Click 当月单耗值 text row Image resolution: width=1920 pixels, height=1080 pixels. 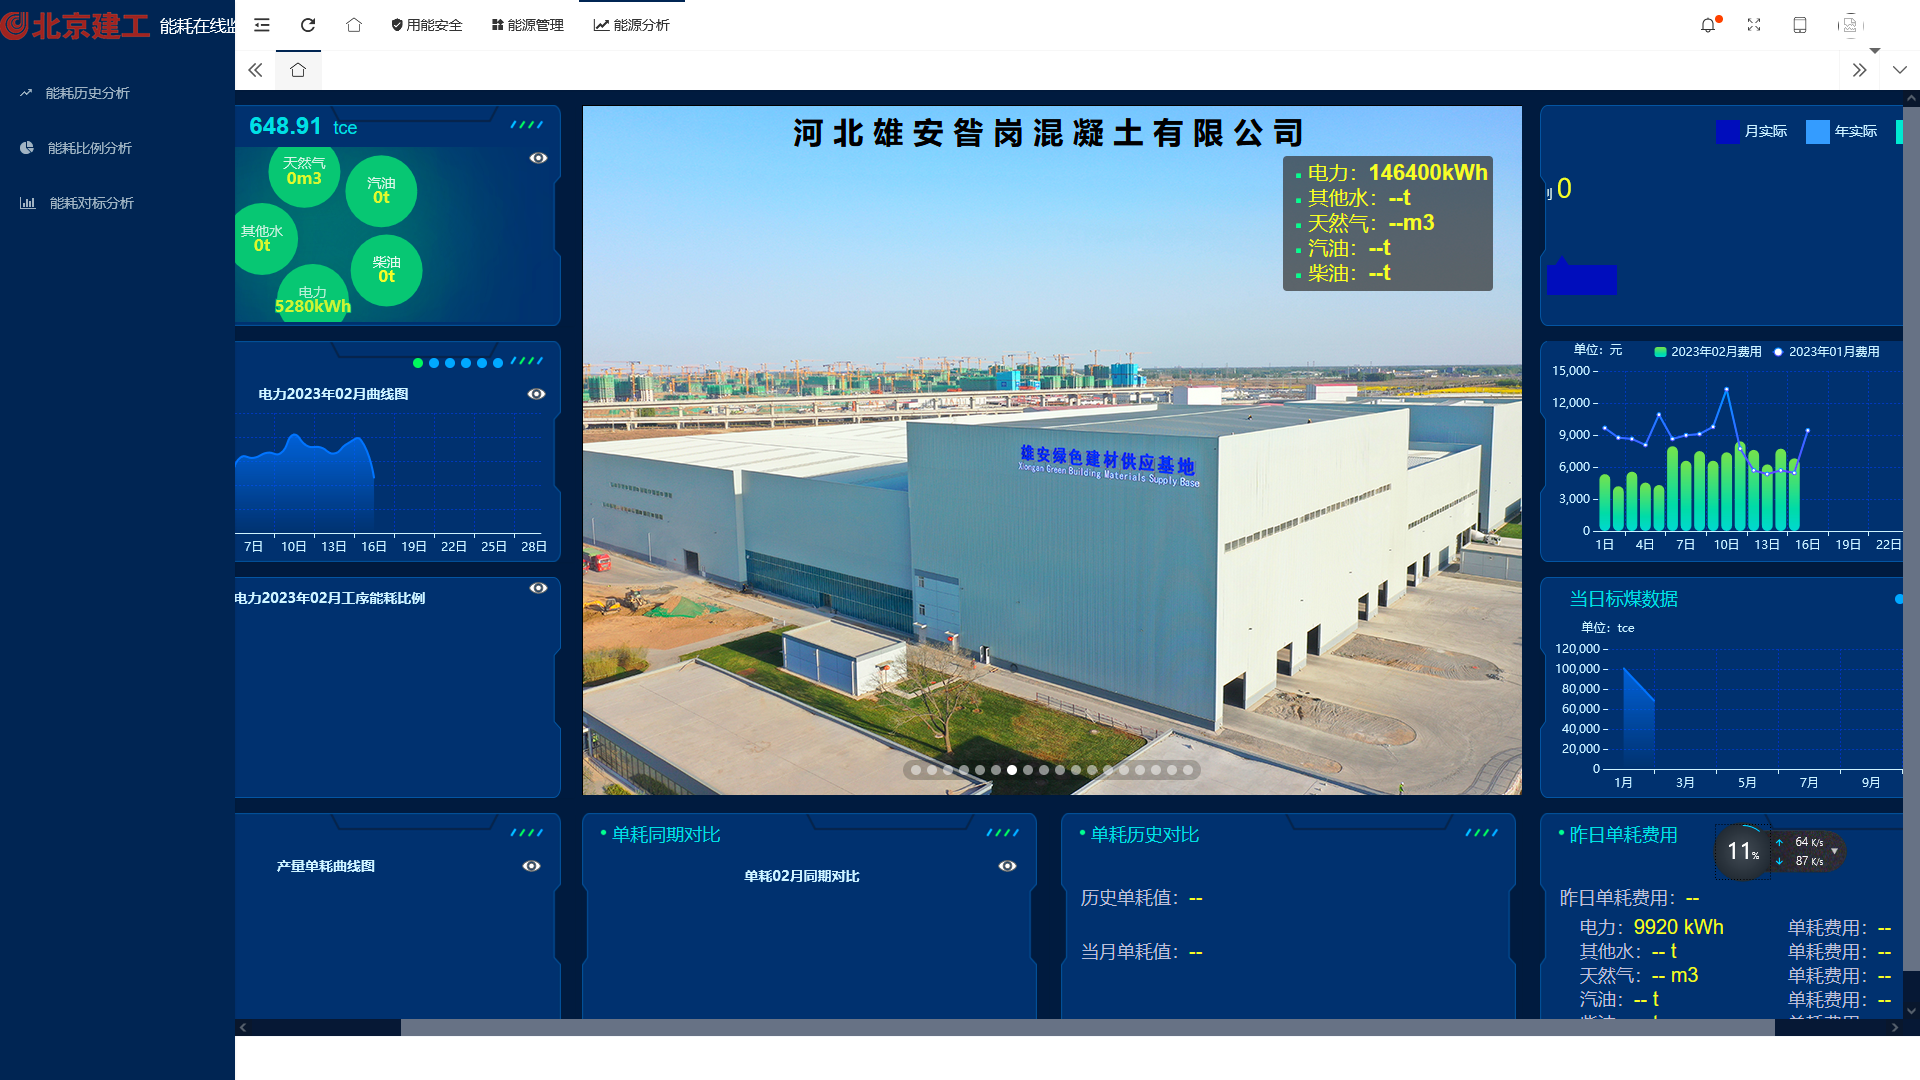[1141, 952]
